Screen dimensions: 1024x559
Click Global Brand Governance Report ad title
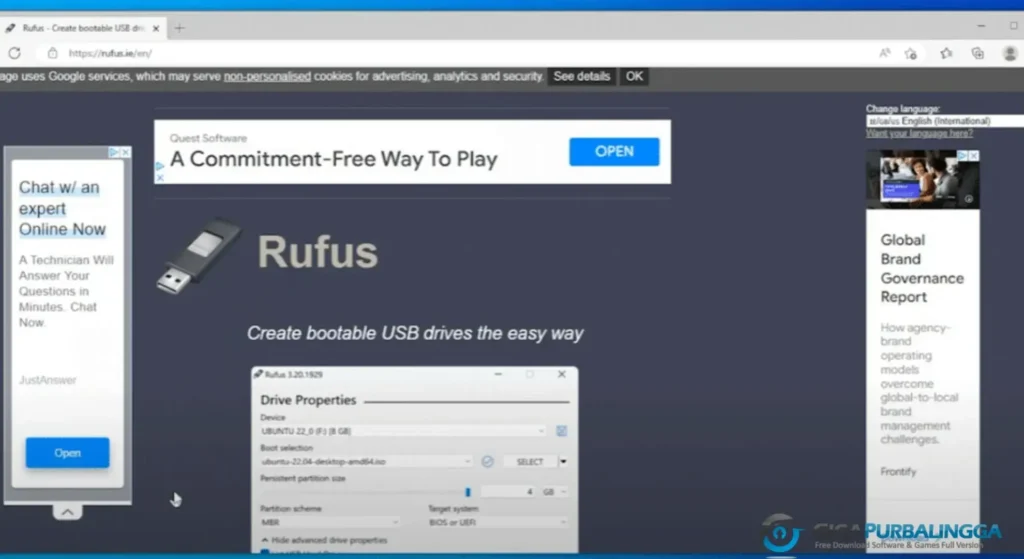pos(921,268)
